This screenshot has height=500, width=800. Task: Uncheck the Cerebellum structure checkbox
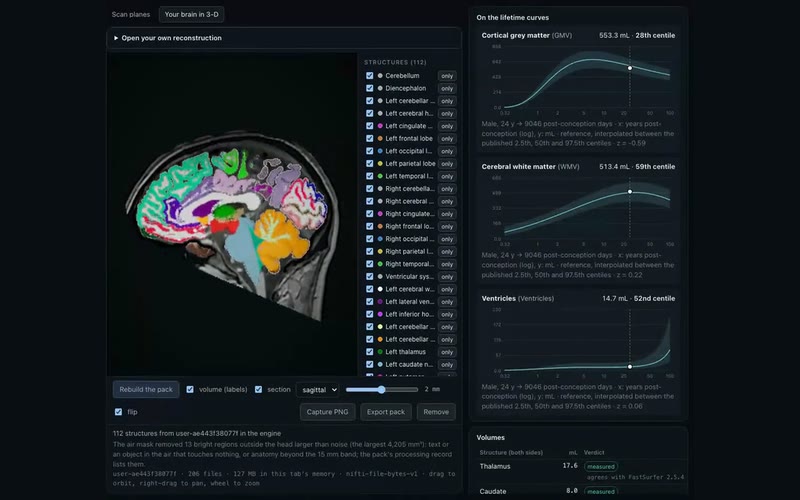(x=369, y=76)
